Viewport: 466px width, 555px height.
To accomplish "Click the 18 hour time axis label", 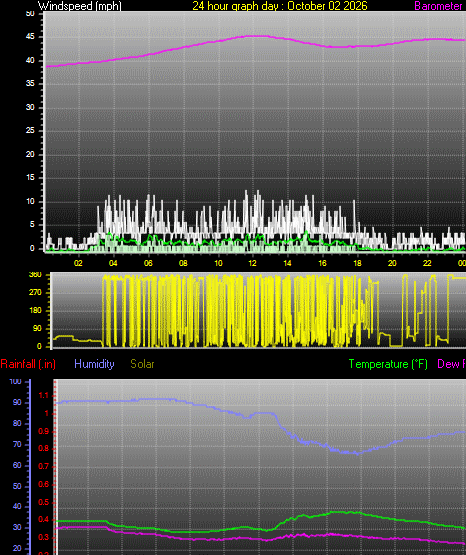I will tap(357, 263).
